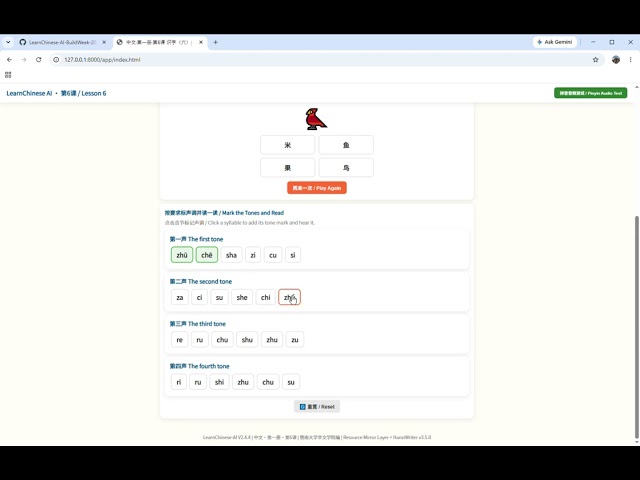Click the Lesson 6 breadcrumb link
The height and width of the screenshot is (480, 640).
(83, 93)
